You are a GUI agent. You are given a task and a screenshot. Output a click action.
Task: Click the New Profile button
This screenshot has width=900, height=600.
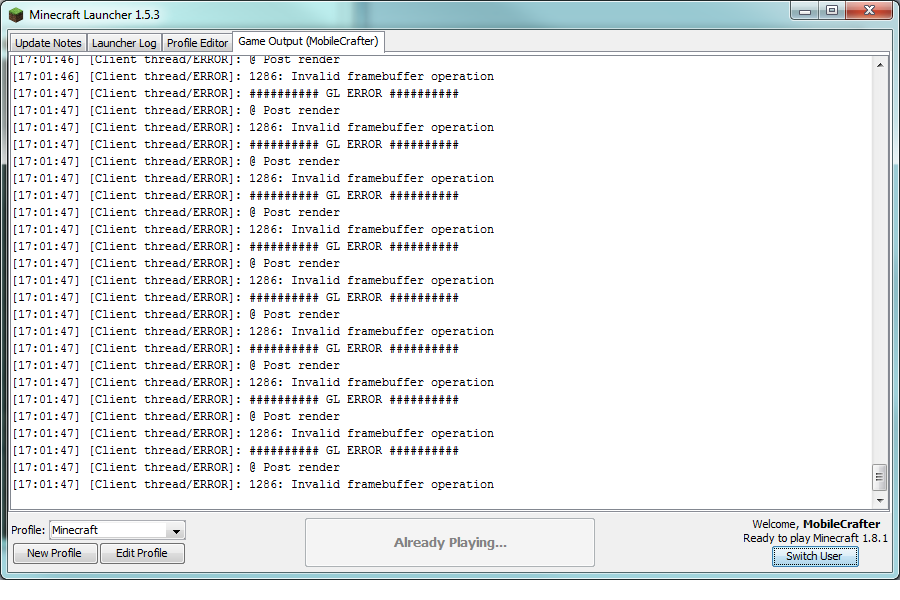click(55, 553)
